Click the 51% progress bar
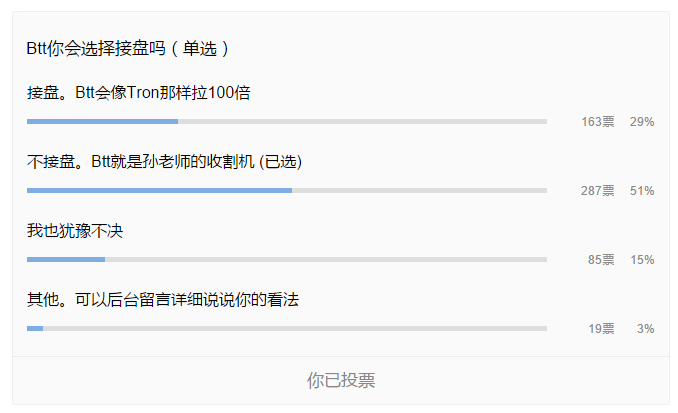The image size is (678, 413). pyautogui.click(x=287, y=190)
